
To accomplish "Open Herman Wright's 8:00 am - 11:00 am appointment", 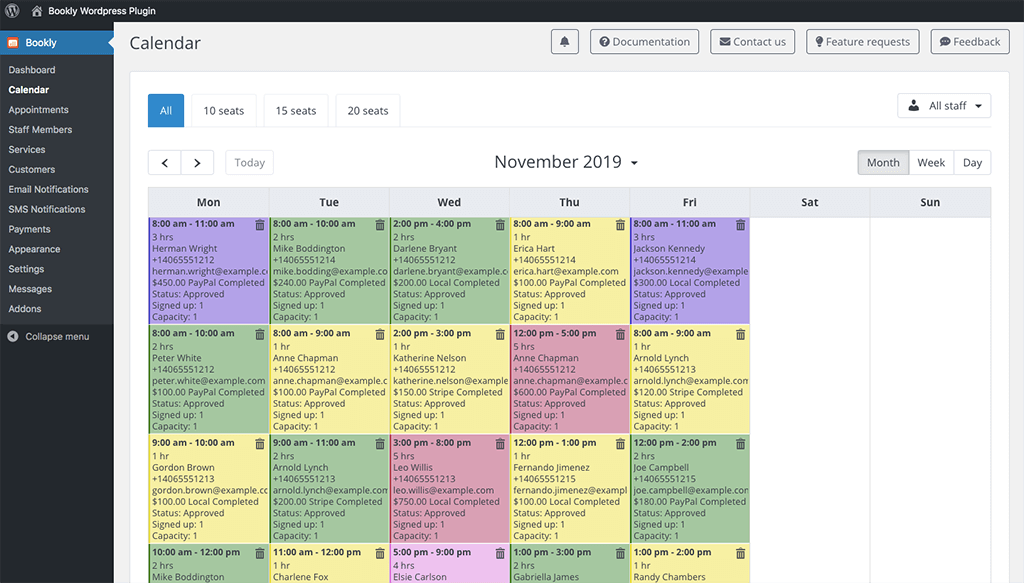I will coord(208,271).
